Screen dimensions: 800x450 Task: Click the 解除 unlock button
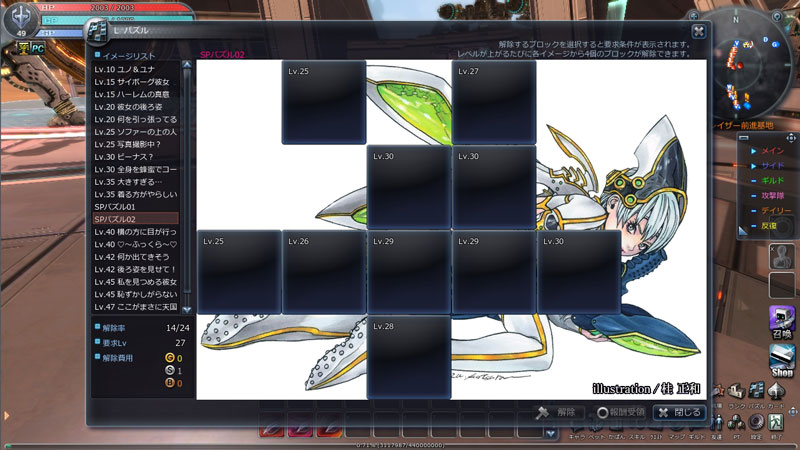pyautogui.click(x=558, y=412)
